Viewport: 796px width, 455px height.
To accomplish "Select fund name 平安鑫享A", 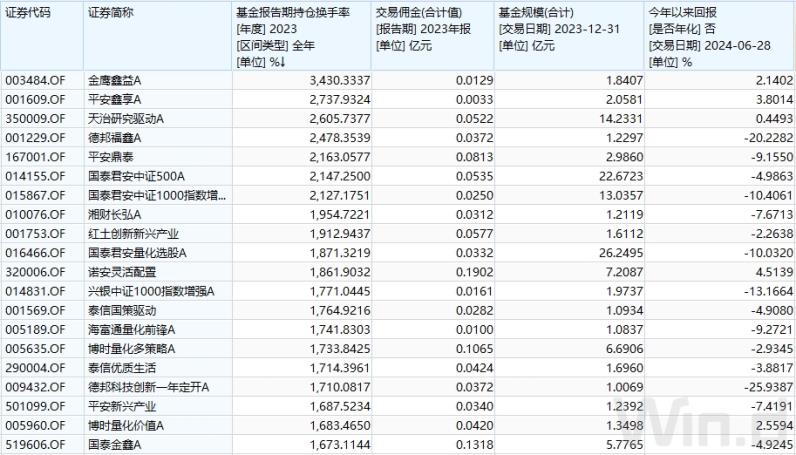I will [114, 100].
